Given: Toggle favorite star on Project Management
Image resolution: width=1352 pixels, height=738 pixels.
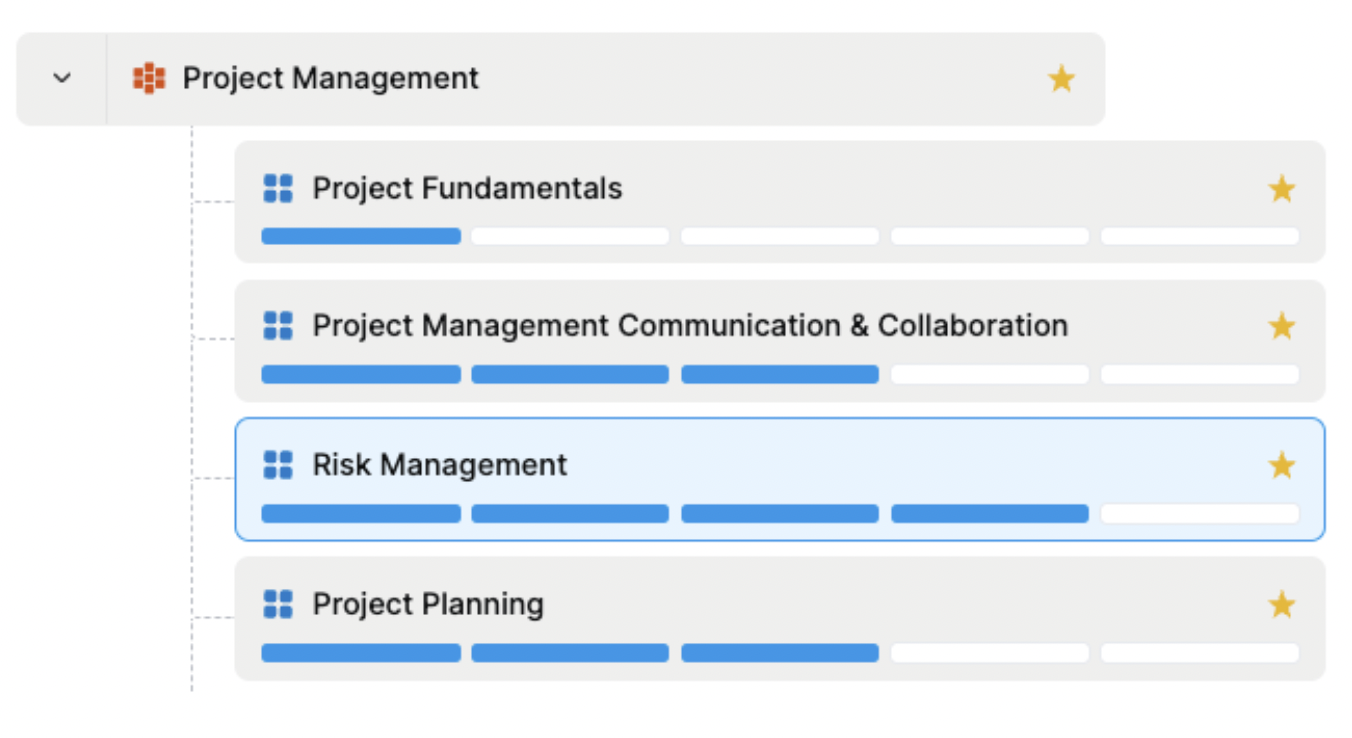Looking at the screenshot, I should 1061,79.
